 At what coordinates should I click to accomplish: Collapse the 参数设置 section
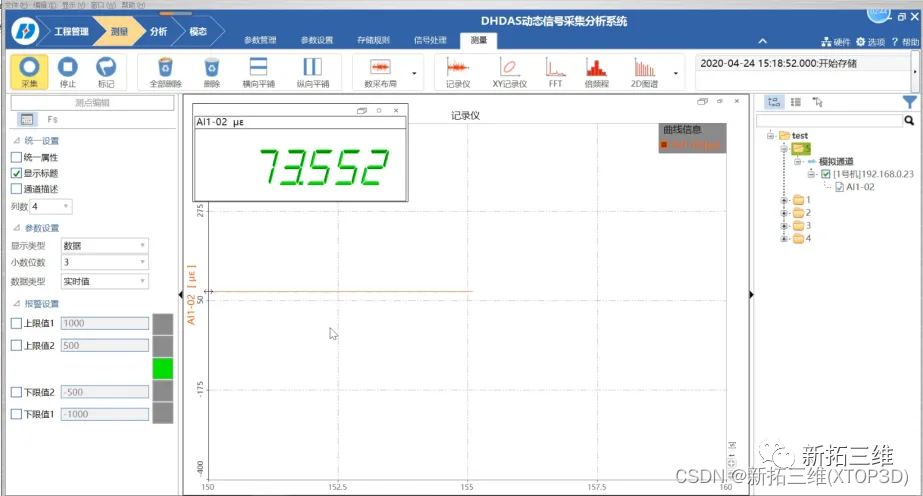click(16, 228)
